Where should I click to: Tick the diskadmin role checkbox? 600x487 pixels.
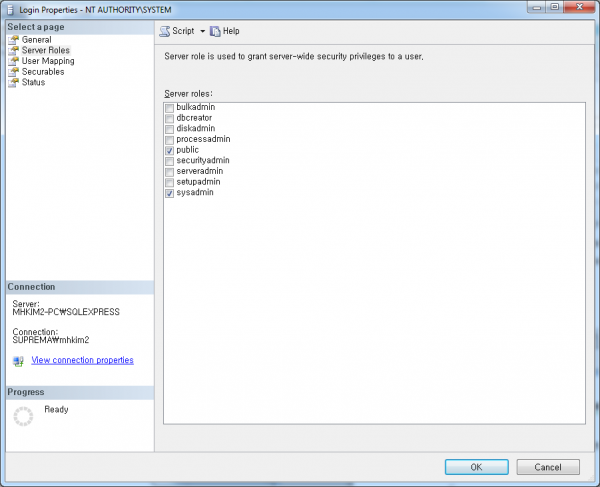point(168,129)
